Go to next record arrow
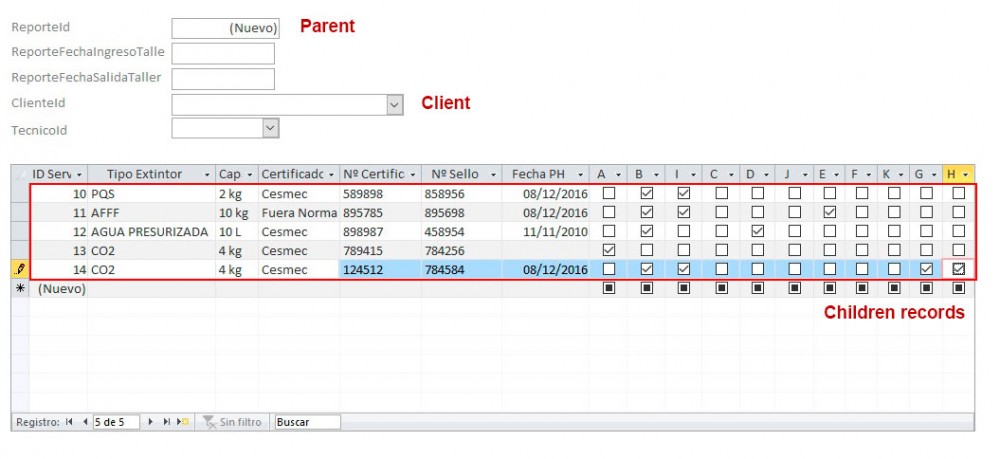 click(x=151, y=423)
